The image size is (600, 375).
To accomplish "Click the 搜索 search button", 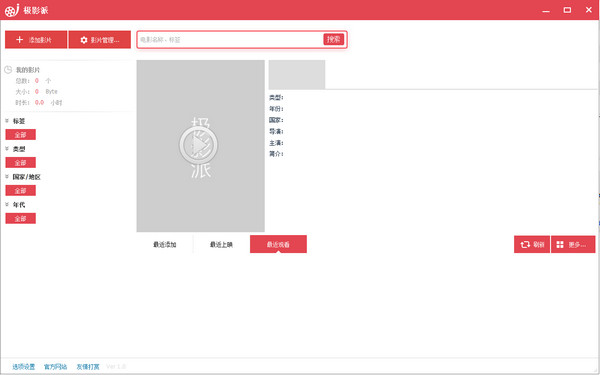I will [x=334, y=39].
